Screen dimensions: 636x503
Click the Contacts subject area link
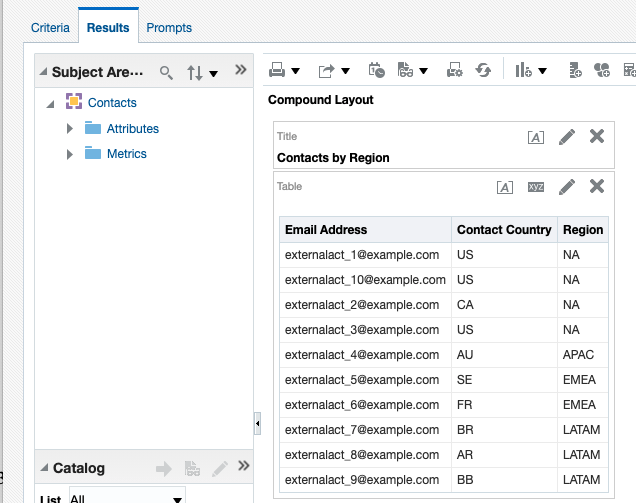tap(112, 103)
